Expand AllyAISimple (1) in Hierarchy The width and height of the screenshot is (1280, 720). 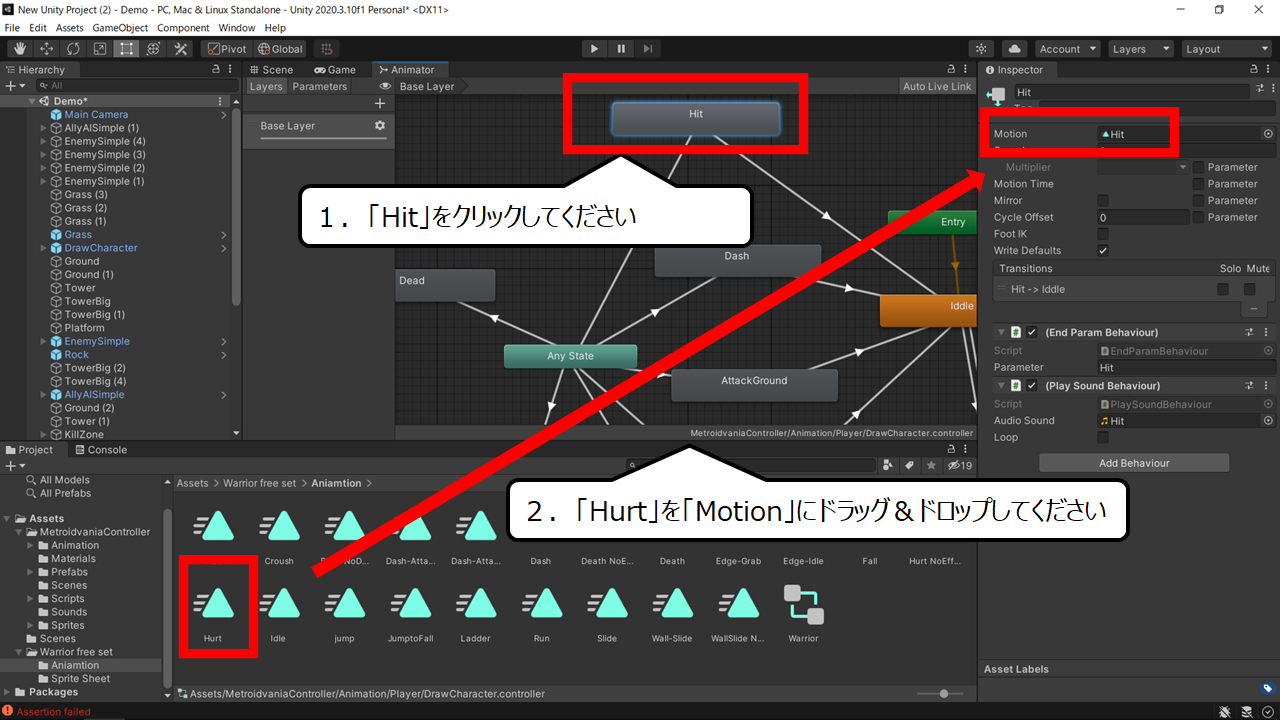coord(43,128)
